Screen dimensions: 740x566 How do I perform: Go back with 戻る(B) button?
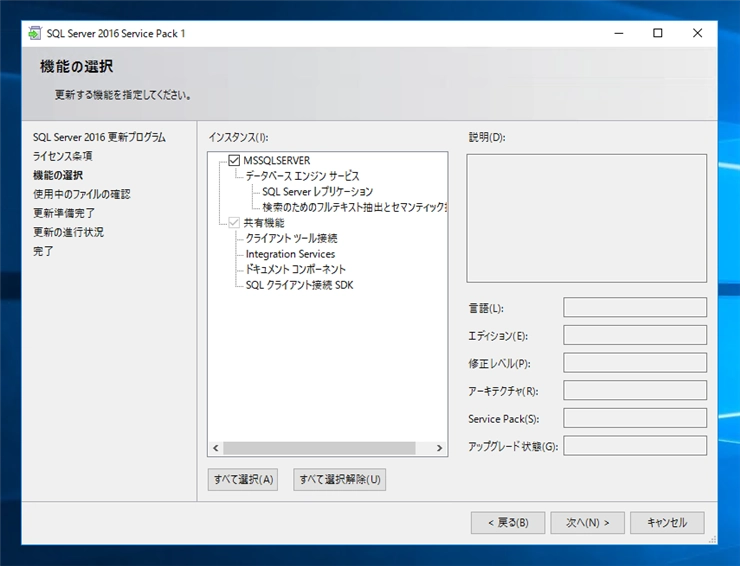pyautogui.click(x=508, y=523)
